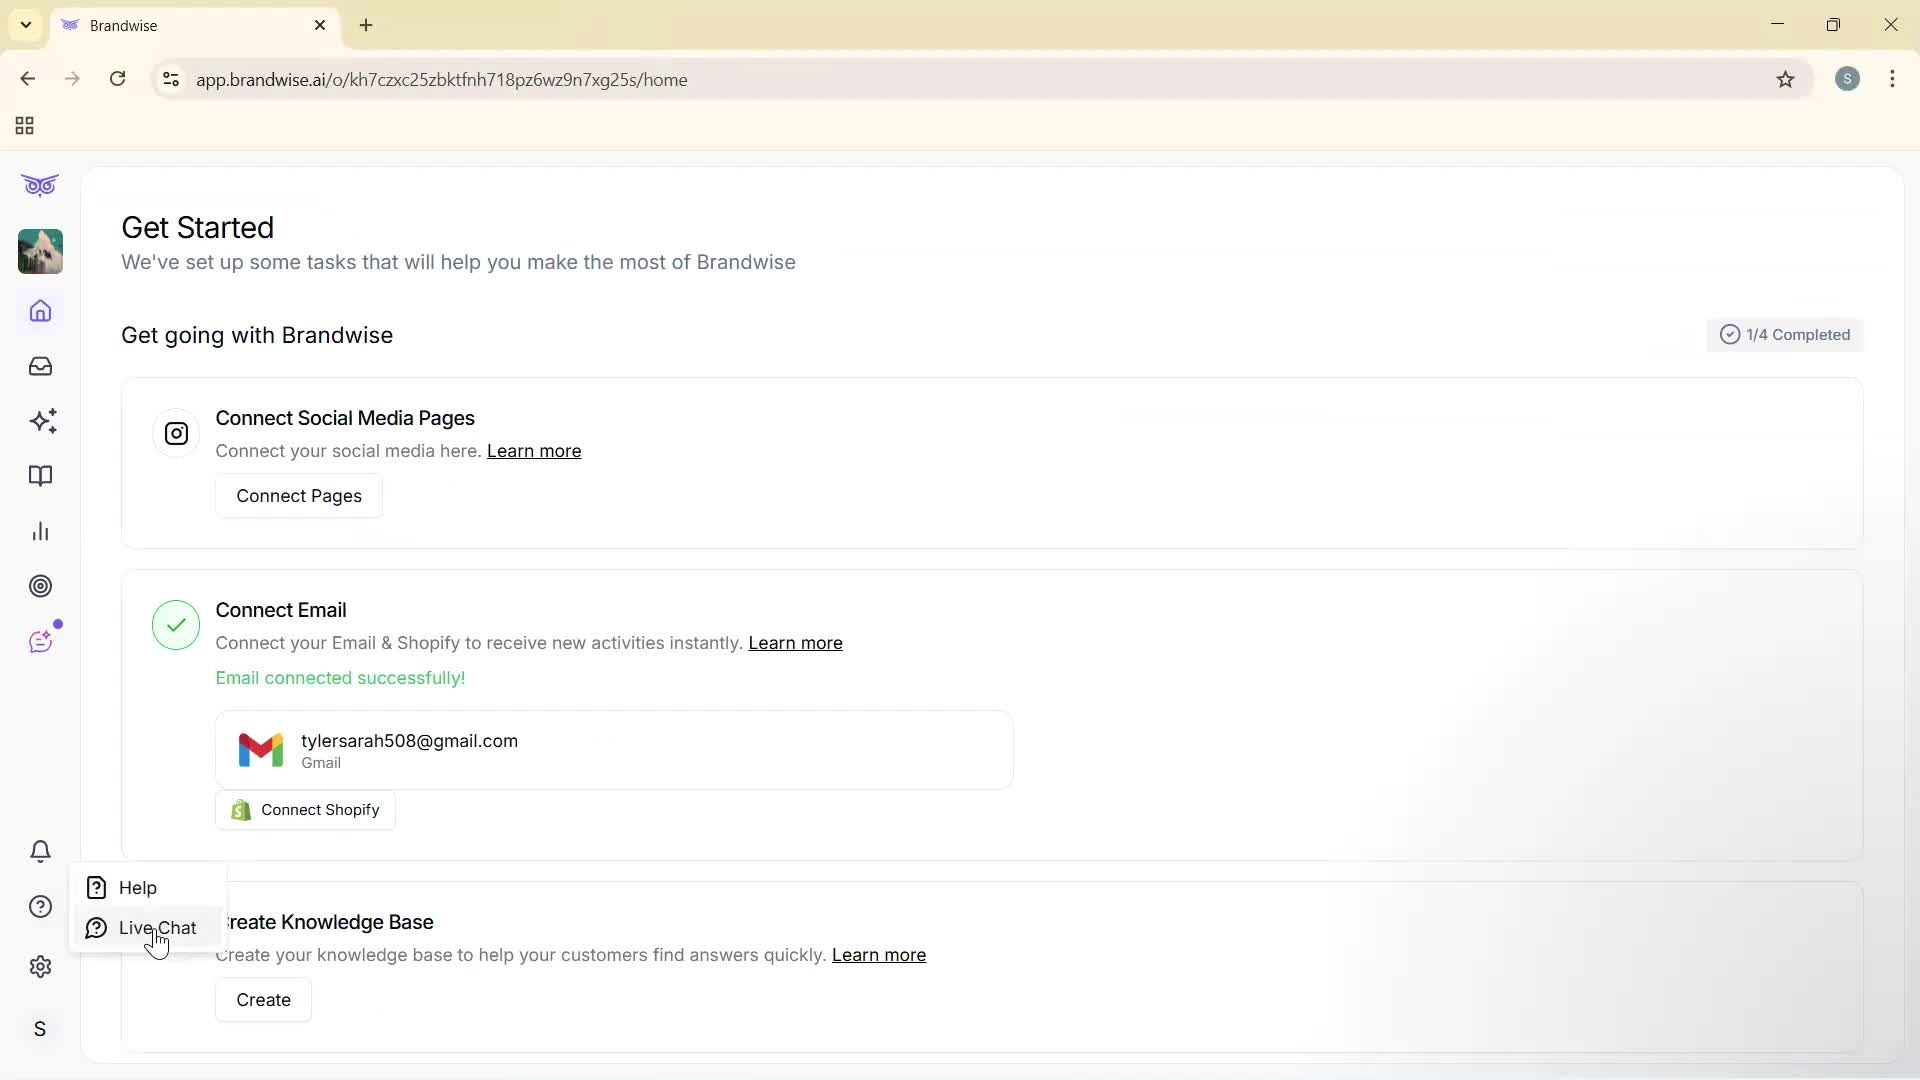Screen dimensions: 1920x1080
Task: Select the workspace avatar thumbnail
Action: 40,251
